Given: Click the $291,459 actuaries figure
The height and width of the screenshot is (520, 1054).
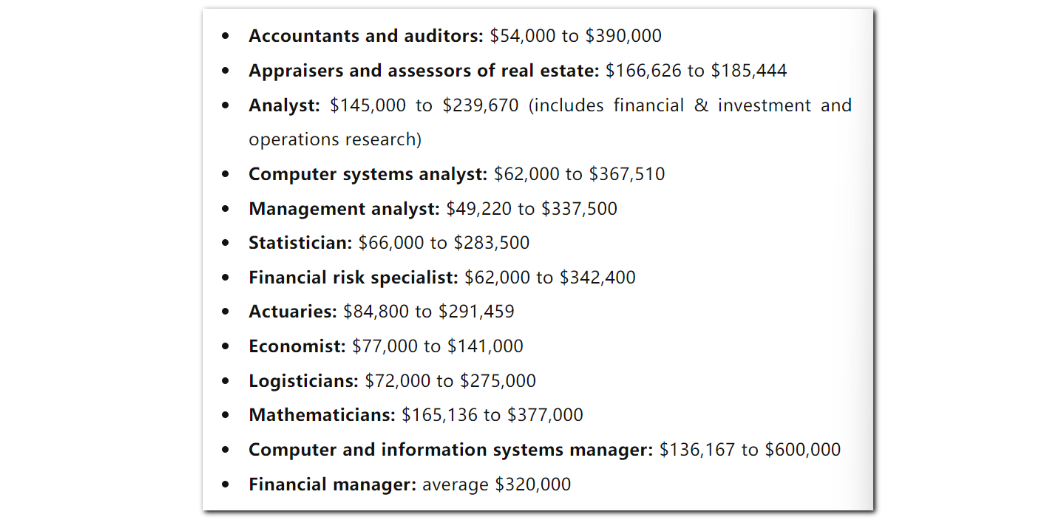Looking at the screenshot, I should click(476, 312).
